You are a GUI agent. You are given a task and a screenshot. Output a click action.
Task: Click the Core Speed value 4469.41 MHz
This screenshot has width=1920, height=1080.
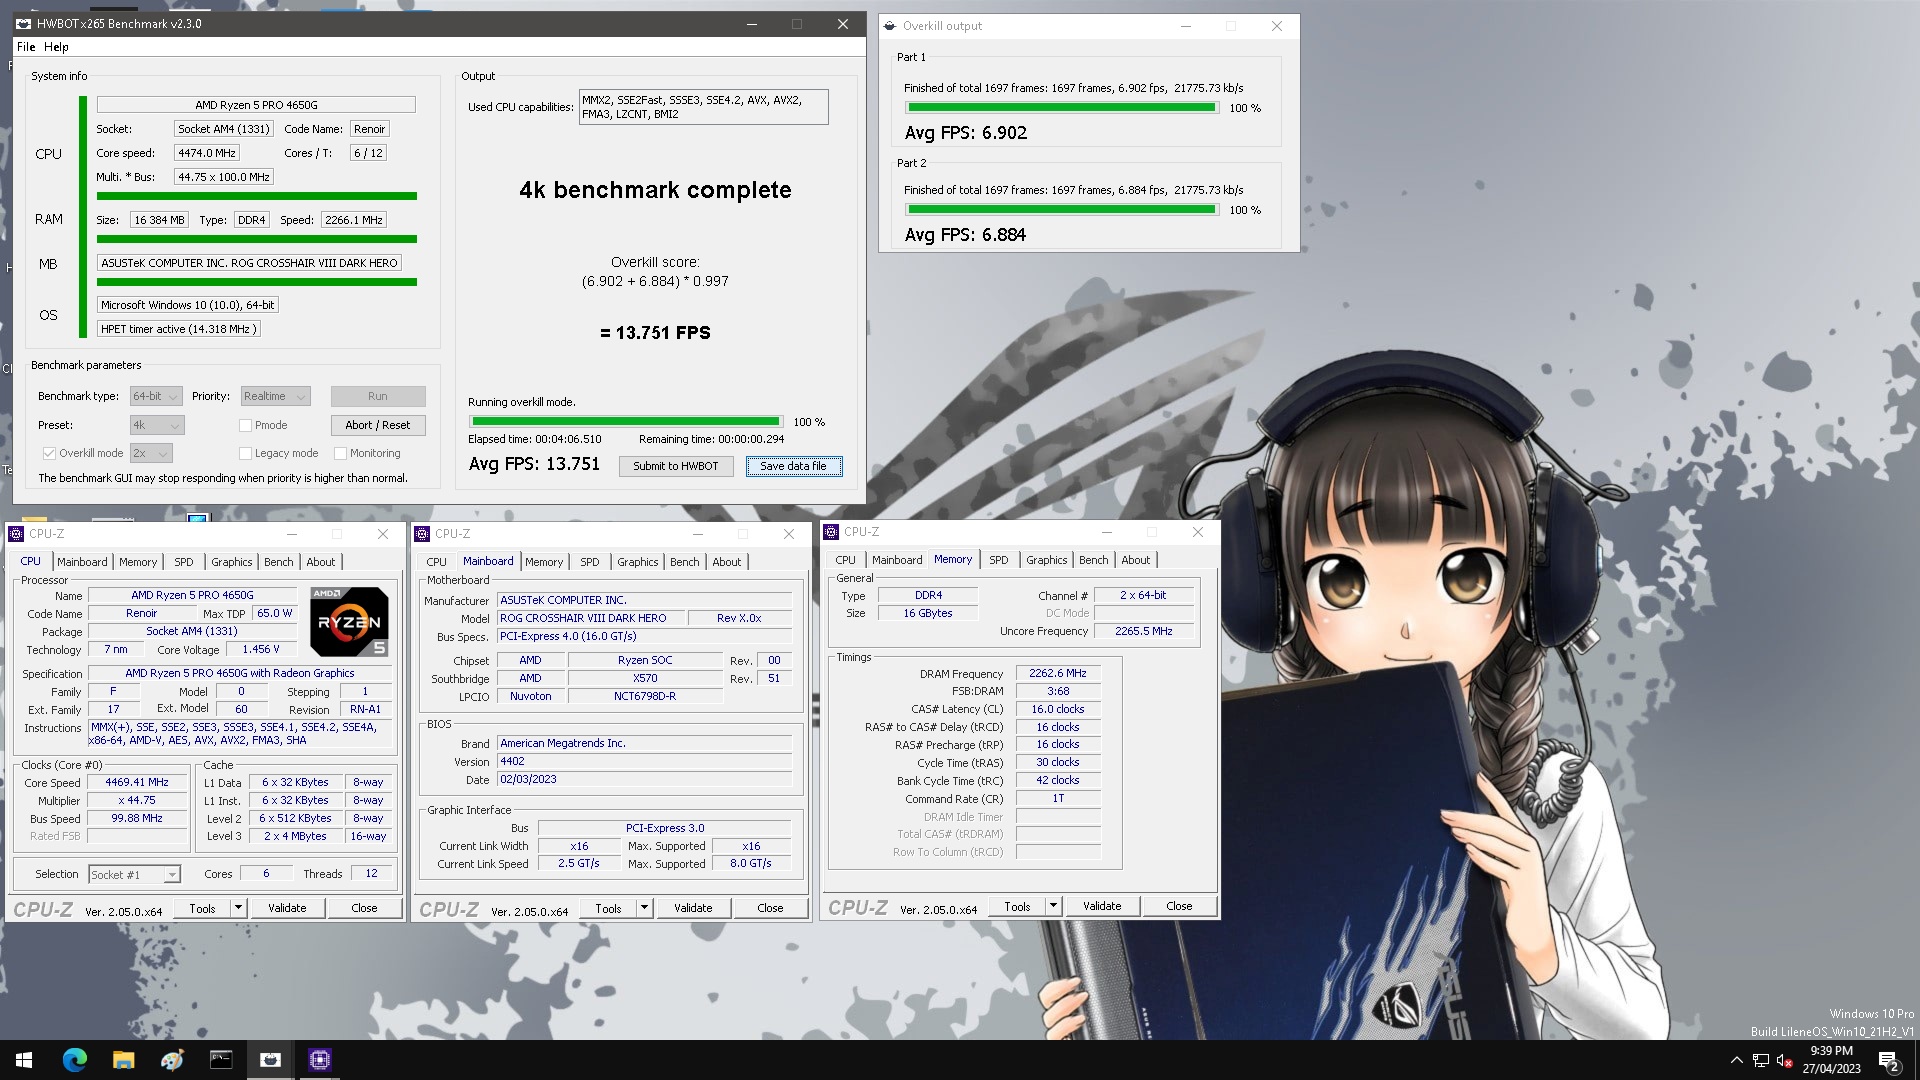point(137,783)
